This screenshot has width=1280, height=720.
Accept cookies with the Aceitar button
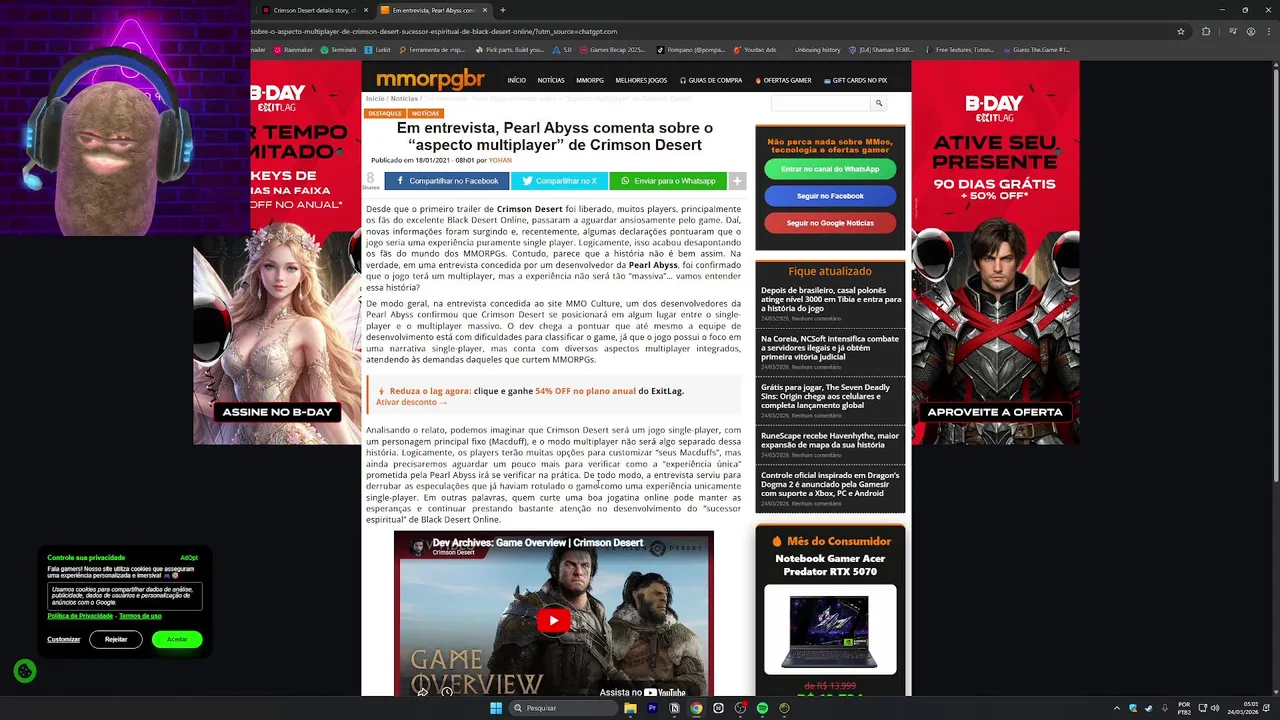point(177,639)
